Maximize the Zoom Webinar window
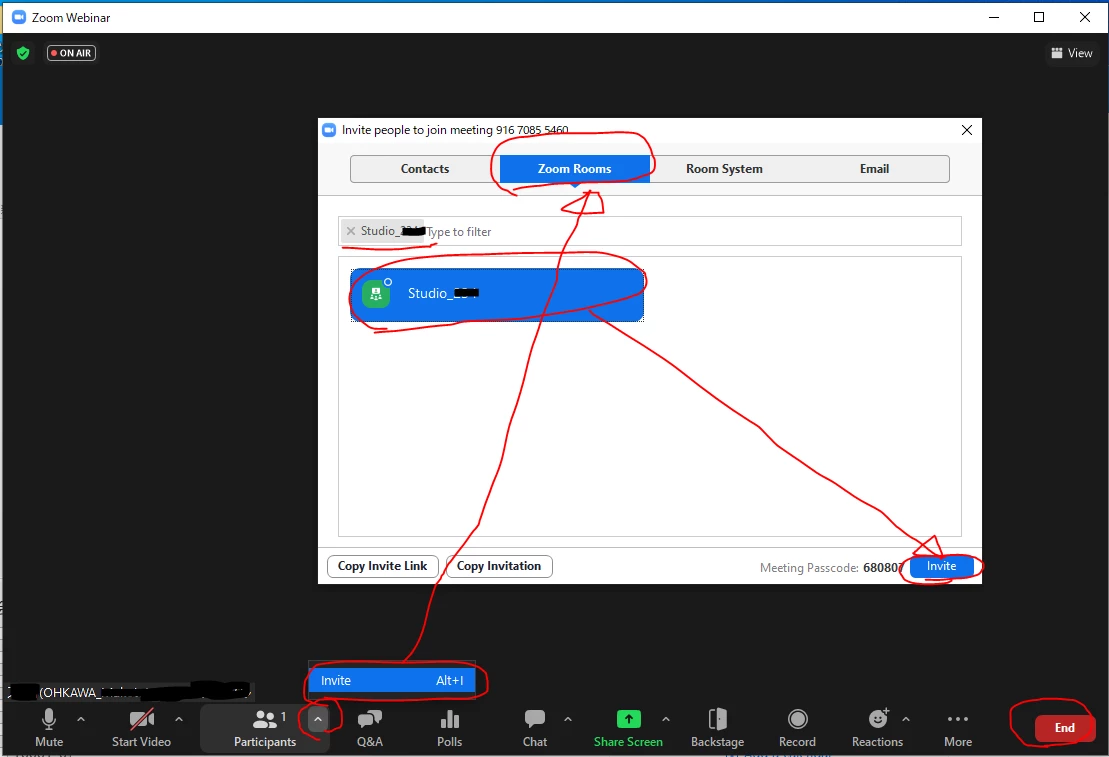 click(x=1039, y=17)
